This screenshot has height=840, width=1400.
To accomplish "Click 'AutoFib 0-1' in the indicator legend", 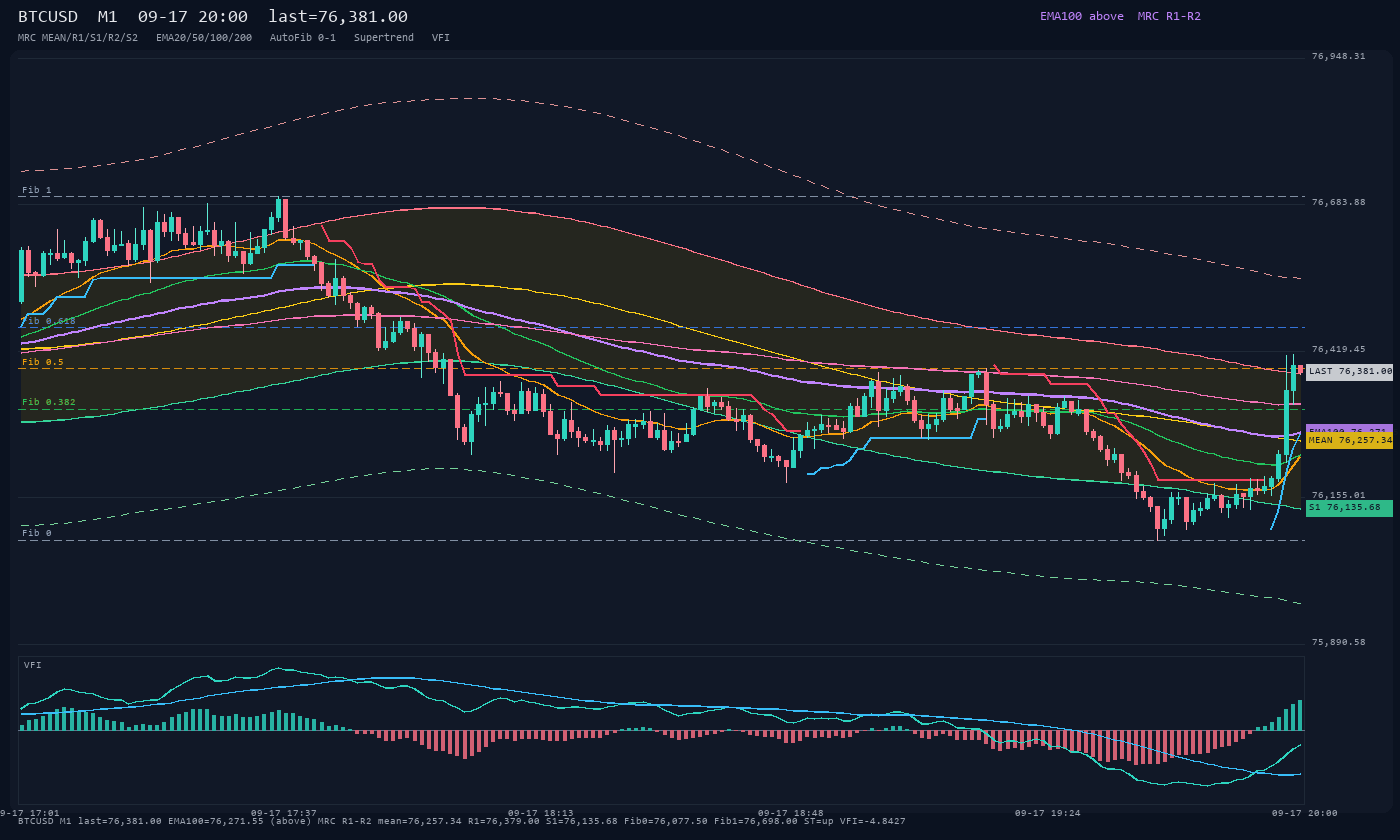I will click(x=303, y=37).
